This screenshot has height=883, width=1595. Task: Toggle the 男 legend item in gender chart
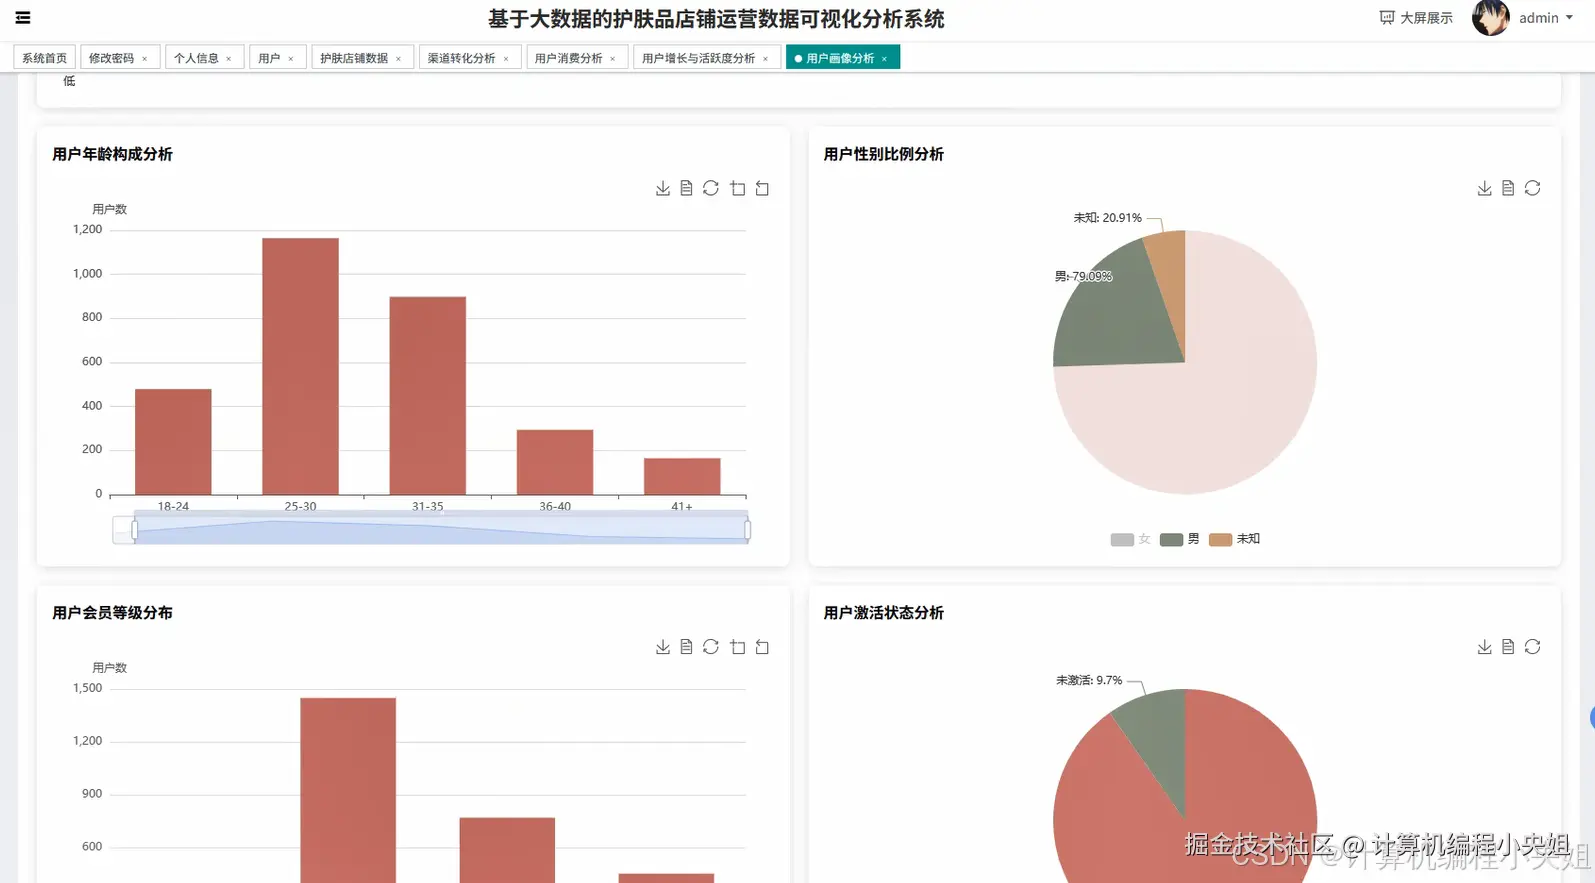pos(1180,539)
